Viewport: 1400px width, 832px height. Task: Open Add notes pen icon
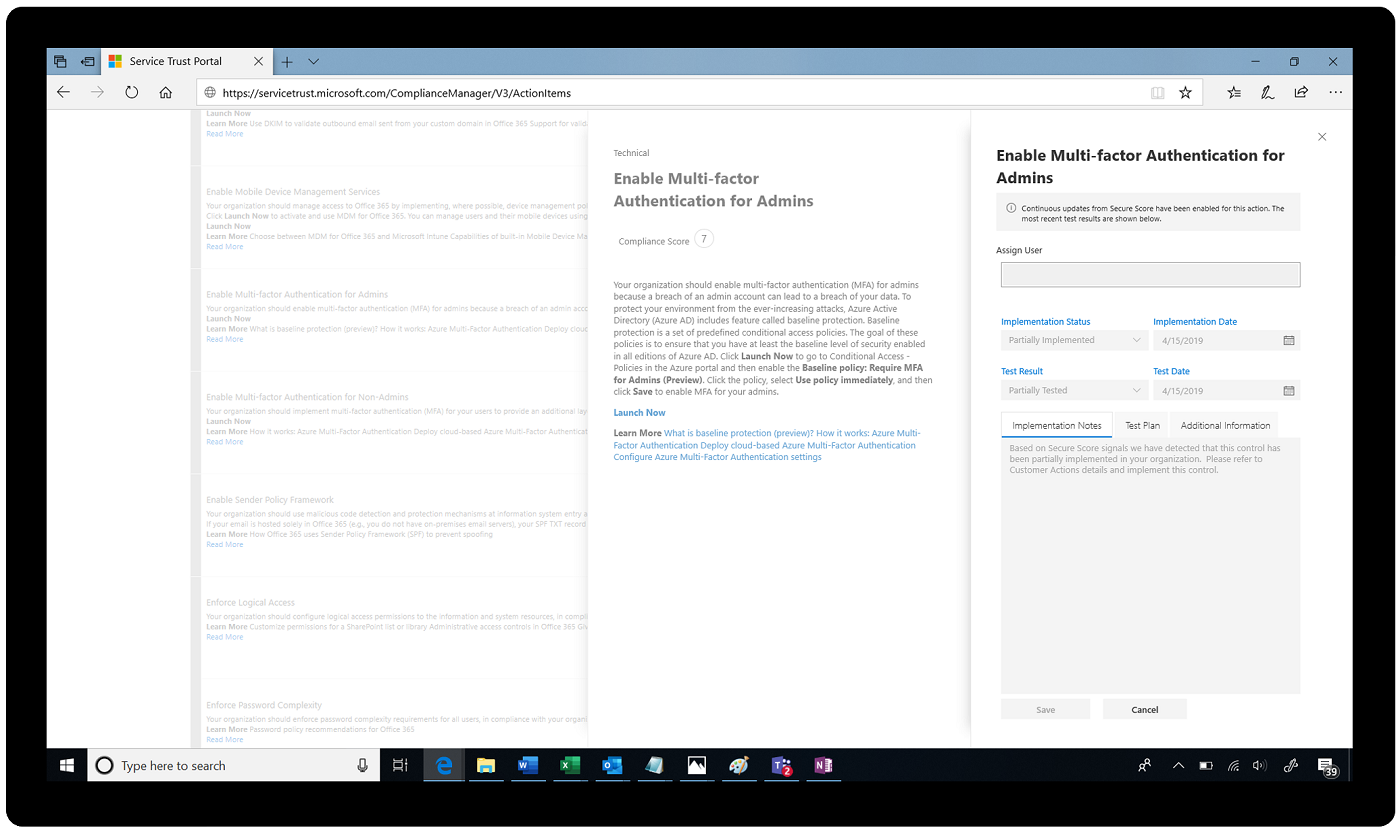click(1267, 92)
